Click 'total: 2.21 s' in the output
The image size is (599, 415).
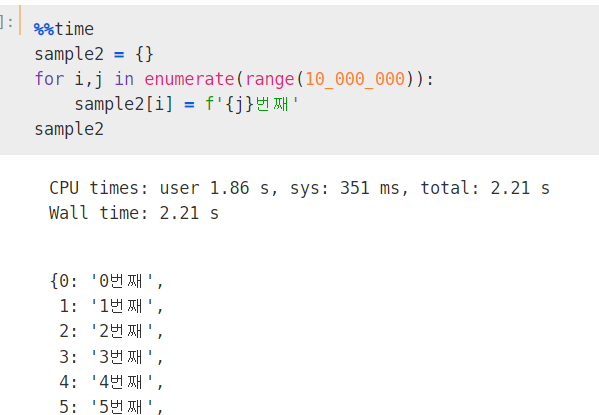pos(485,188)
